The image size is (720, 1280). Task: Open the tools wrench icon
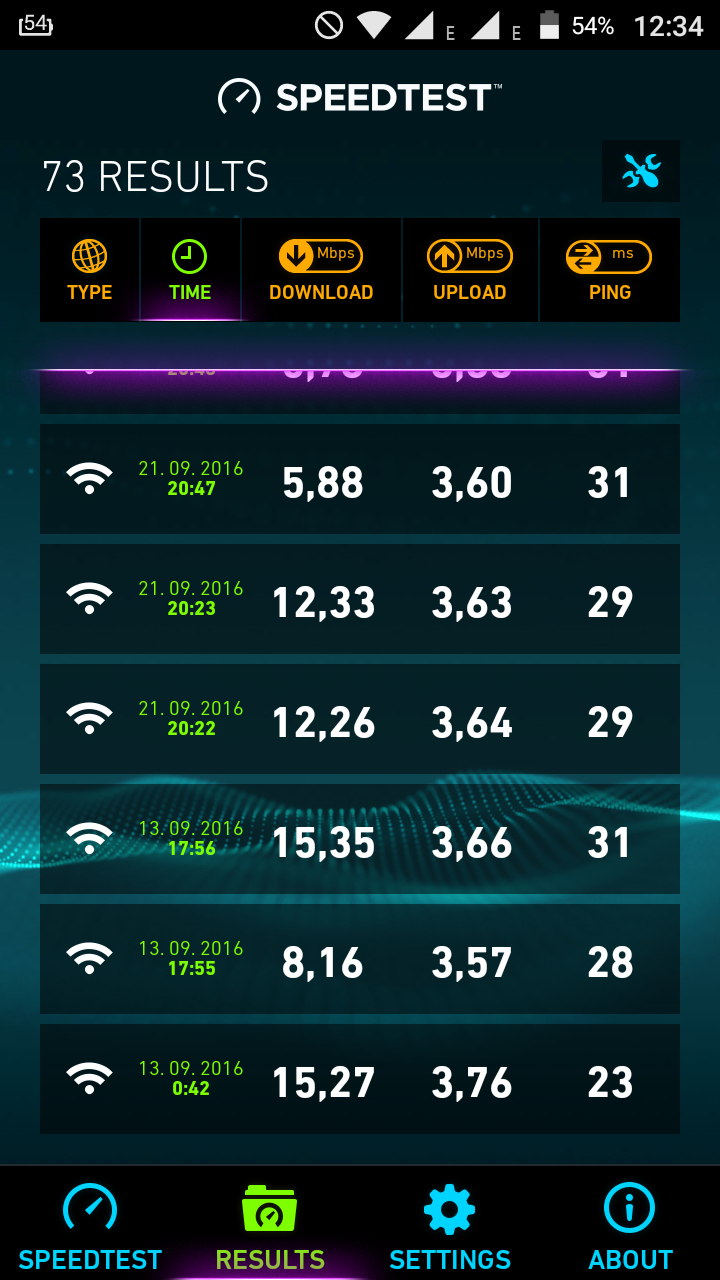pyautogui.click(x=641, y=172)
